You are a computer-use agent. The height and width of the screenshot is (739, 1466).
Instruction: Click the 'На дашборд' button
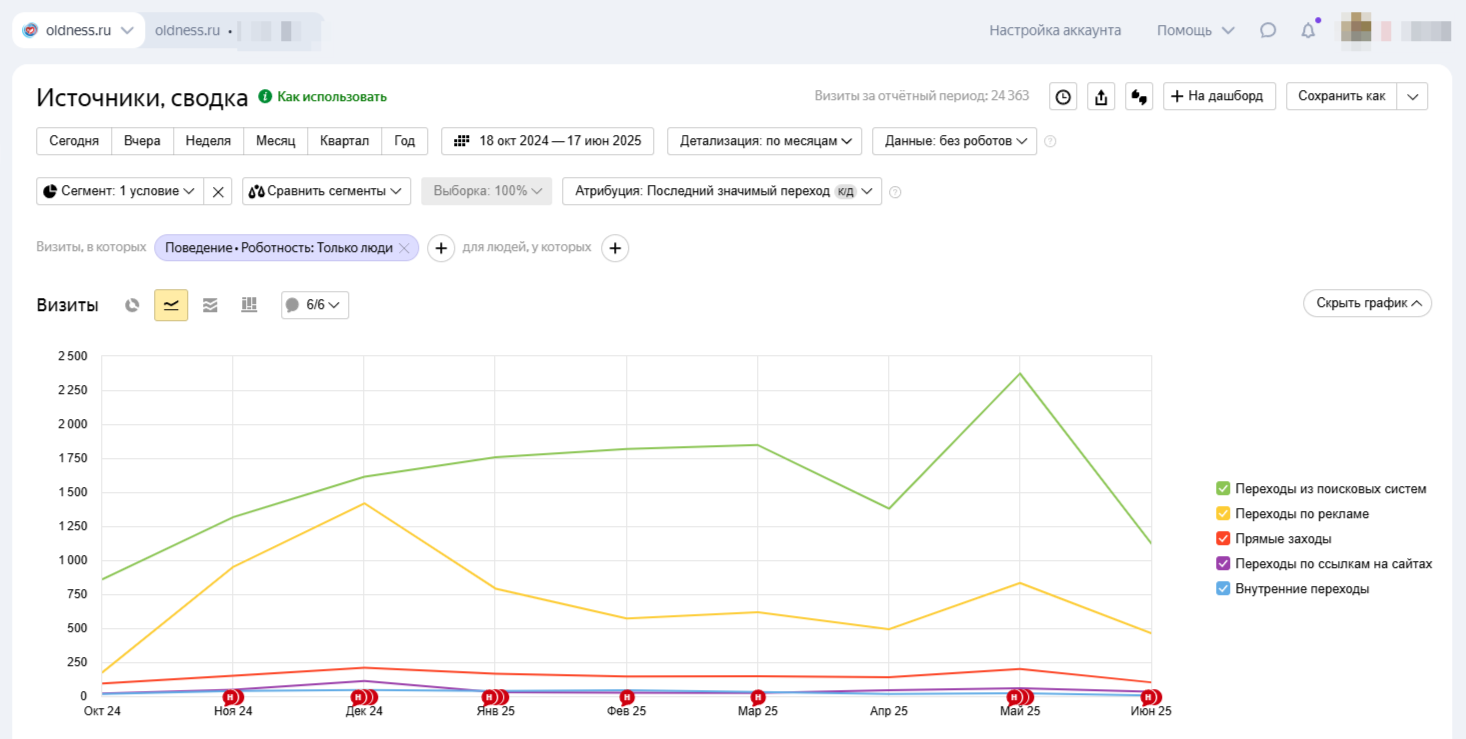pyautogui.click(x=1219, y=96)
